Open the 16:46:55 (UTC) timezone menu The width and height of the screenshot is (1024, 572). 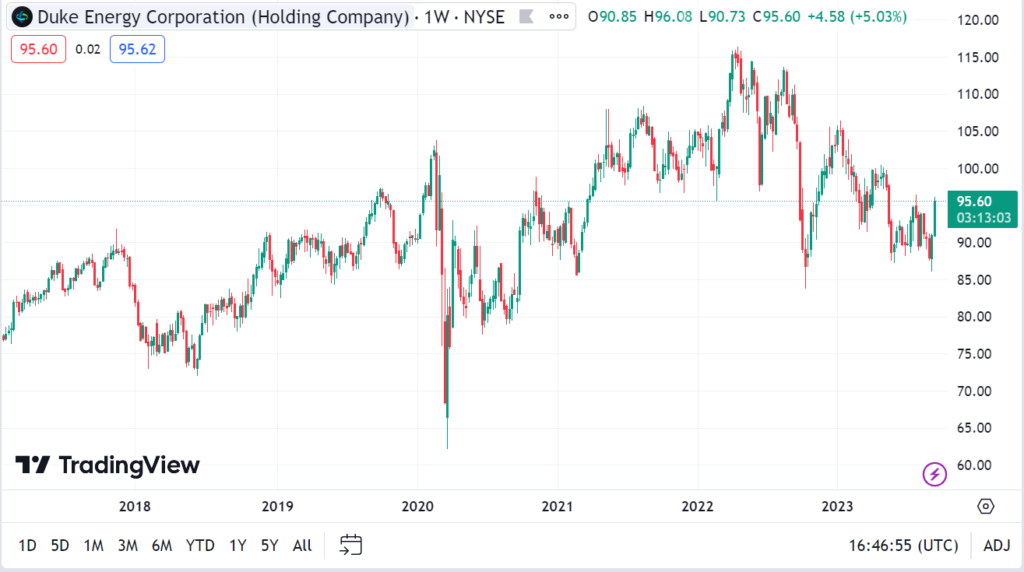(903, 545)
